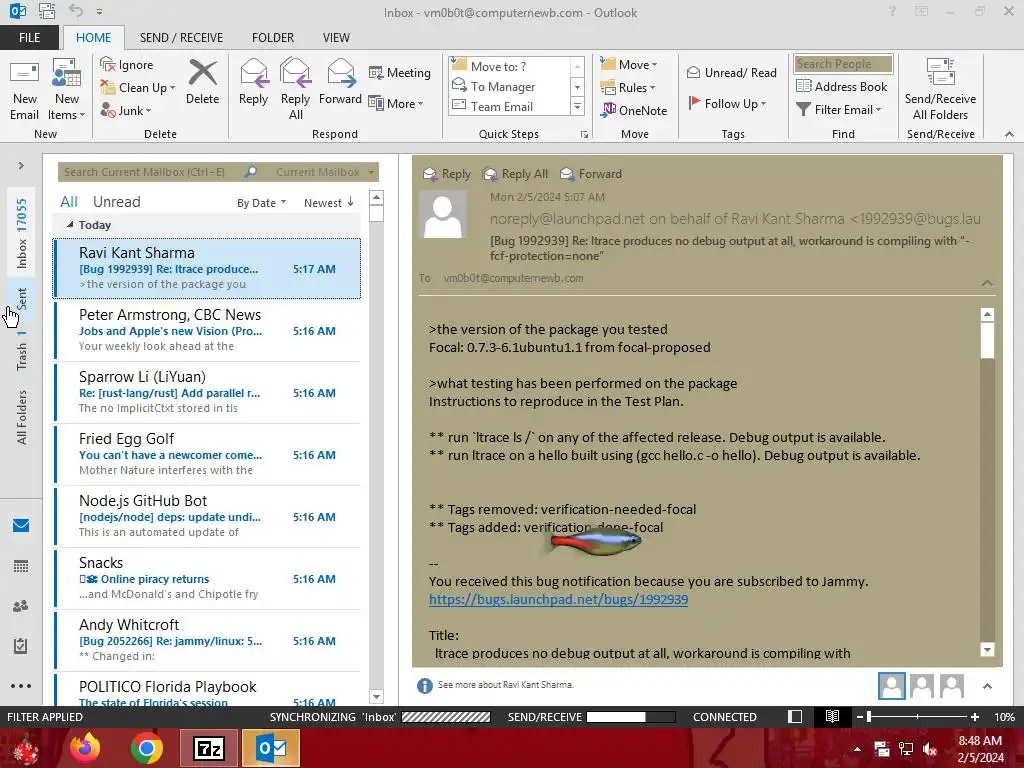Viewport: 1024px width, 768px height.
Task: Switch to Calendar view
Action: click(x=21, y=566)
